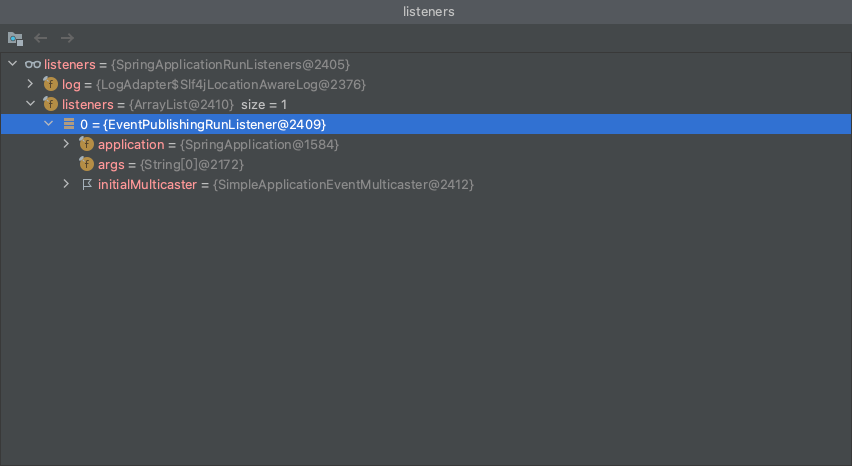Click the field icon of ArrayList listeners
The height and width of the screenshot is (466, 852).
[x=50, y=104]
